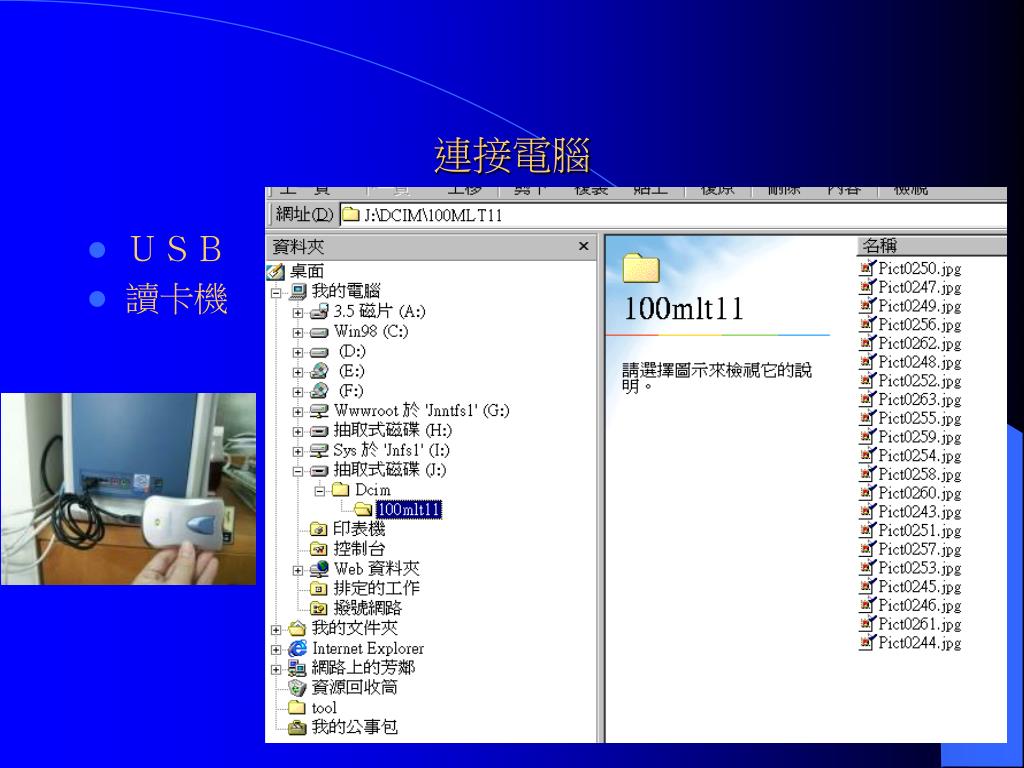
Task: Select file Pict0249.jpg
Action: tap(911, 306)
